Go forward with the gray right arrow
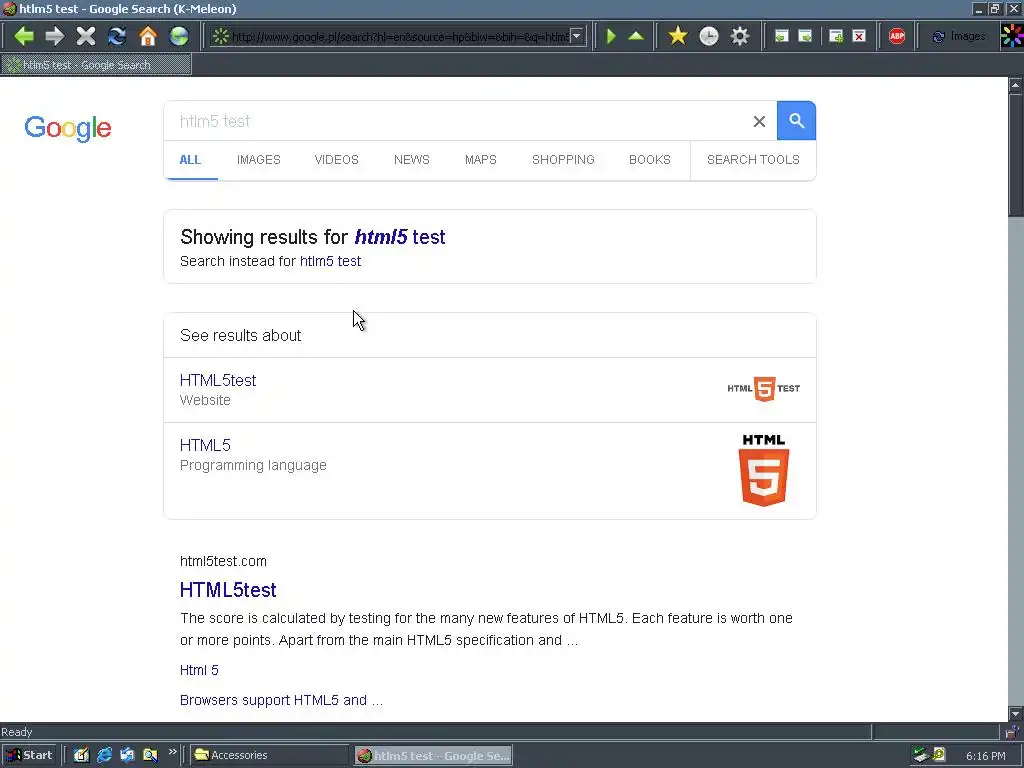Viewport: 1024px width, 768px height. [55, 36]
